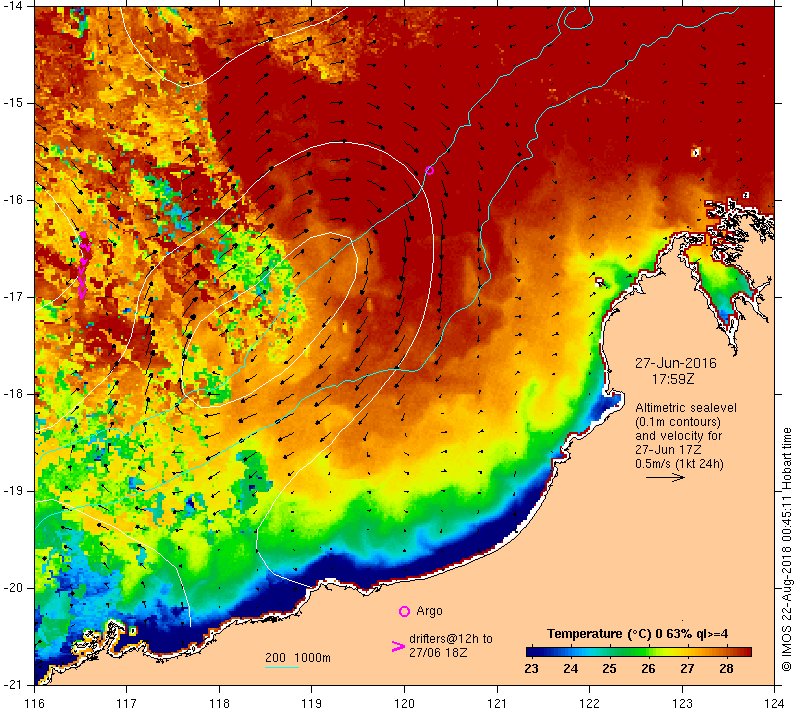Click the magenta drifter track near 116.5
The image size is (800, 710).
pyautogui.click(x=83, y=264)
